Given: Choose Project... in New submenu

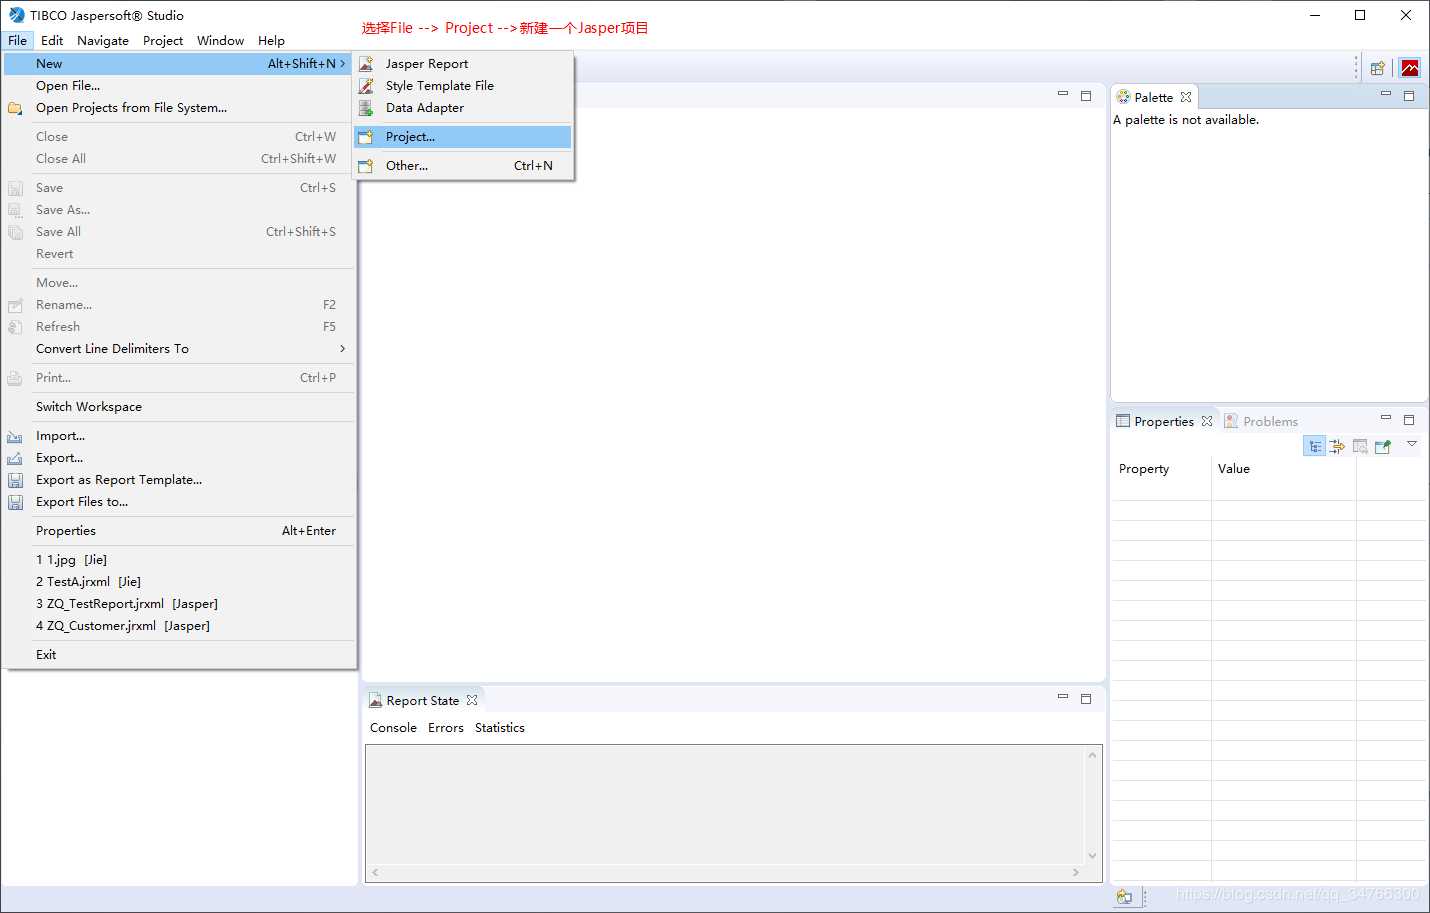Looking at the screenshot, I should pos(463,137).
